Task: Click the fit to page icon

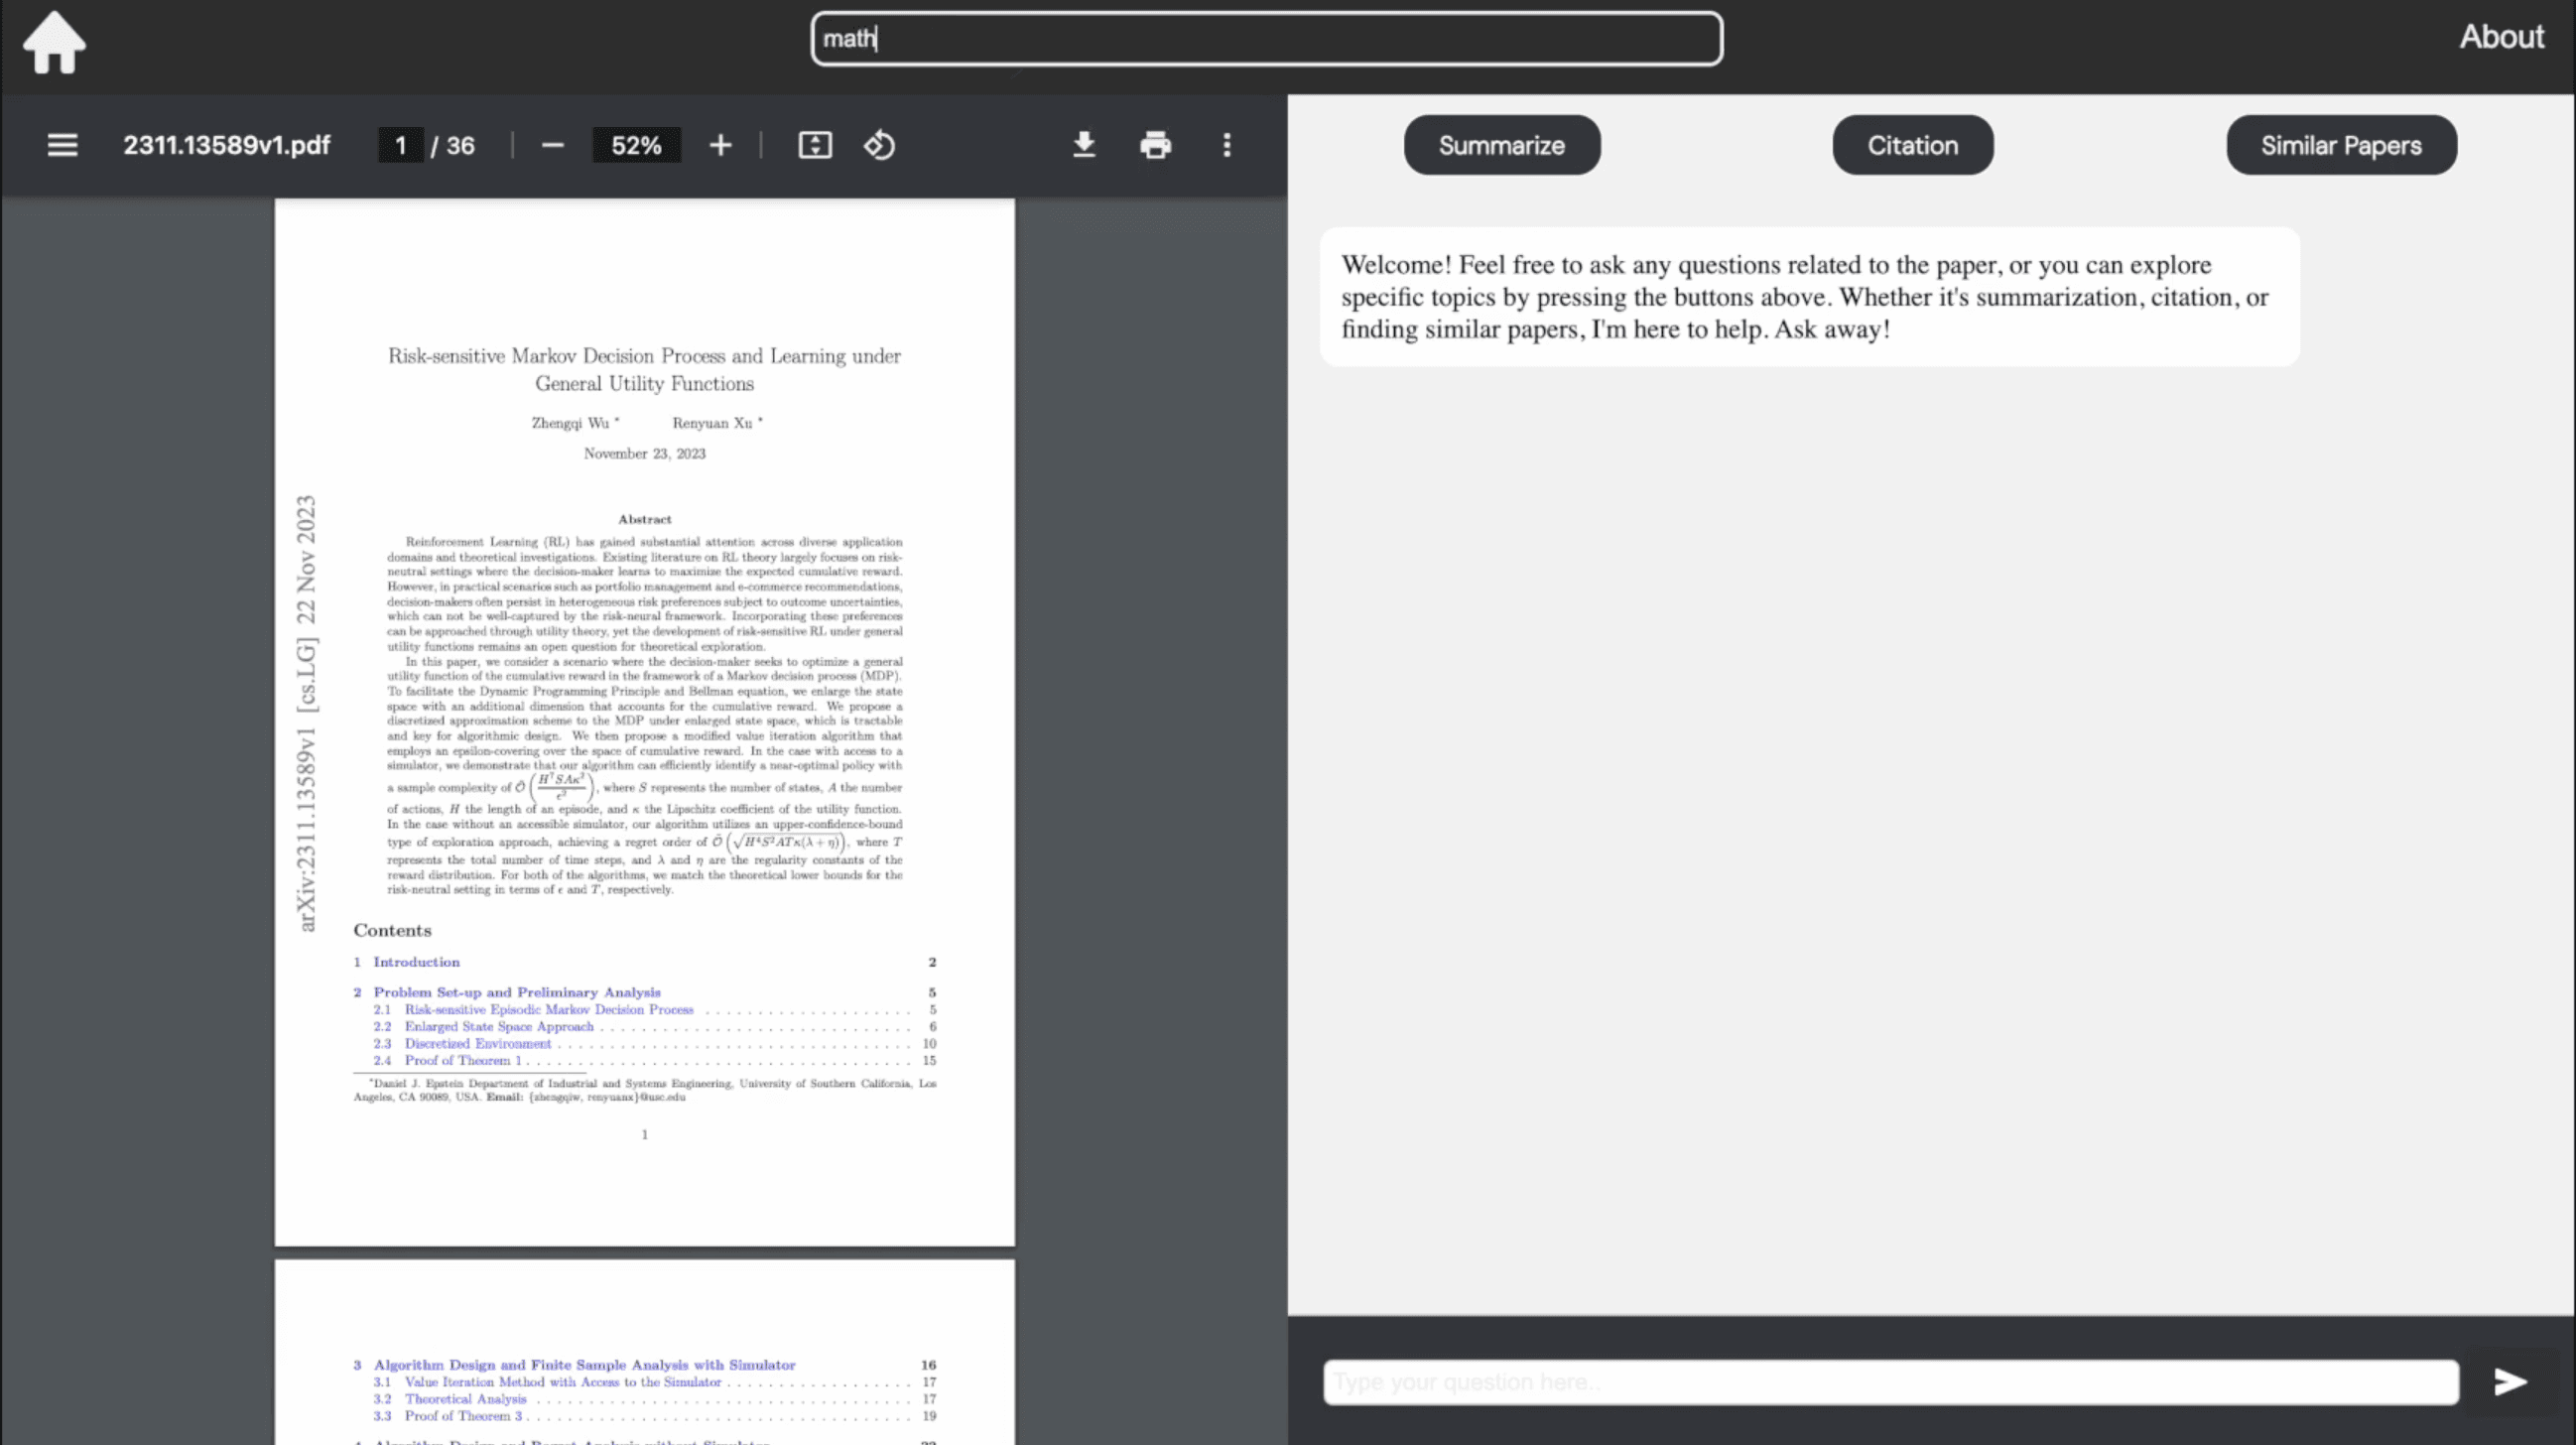Action: tap(814, 146)
